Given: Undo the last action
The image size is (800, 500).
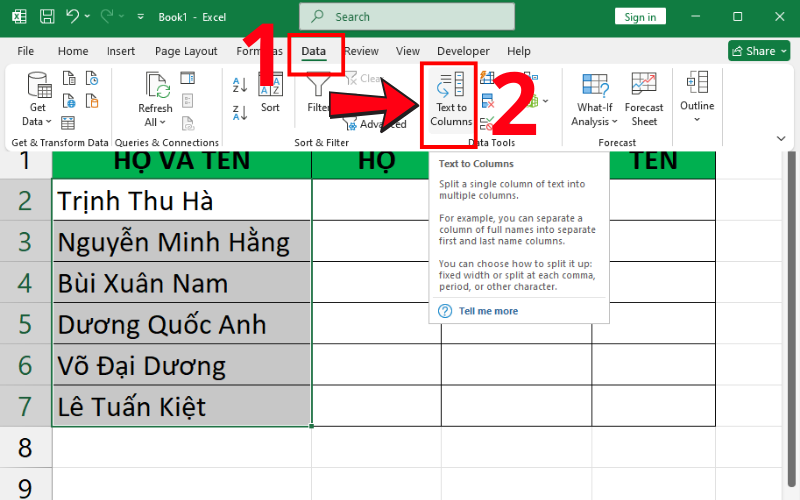Looking at the screenshot, I should point(72,17).
